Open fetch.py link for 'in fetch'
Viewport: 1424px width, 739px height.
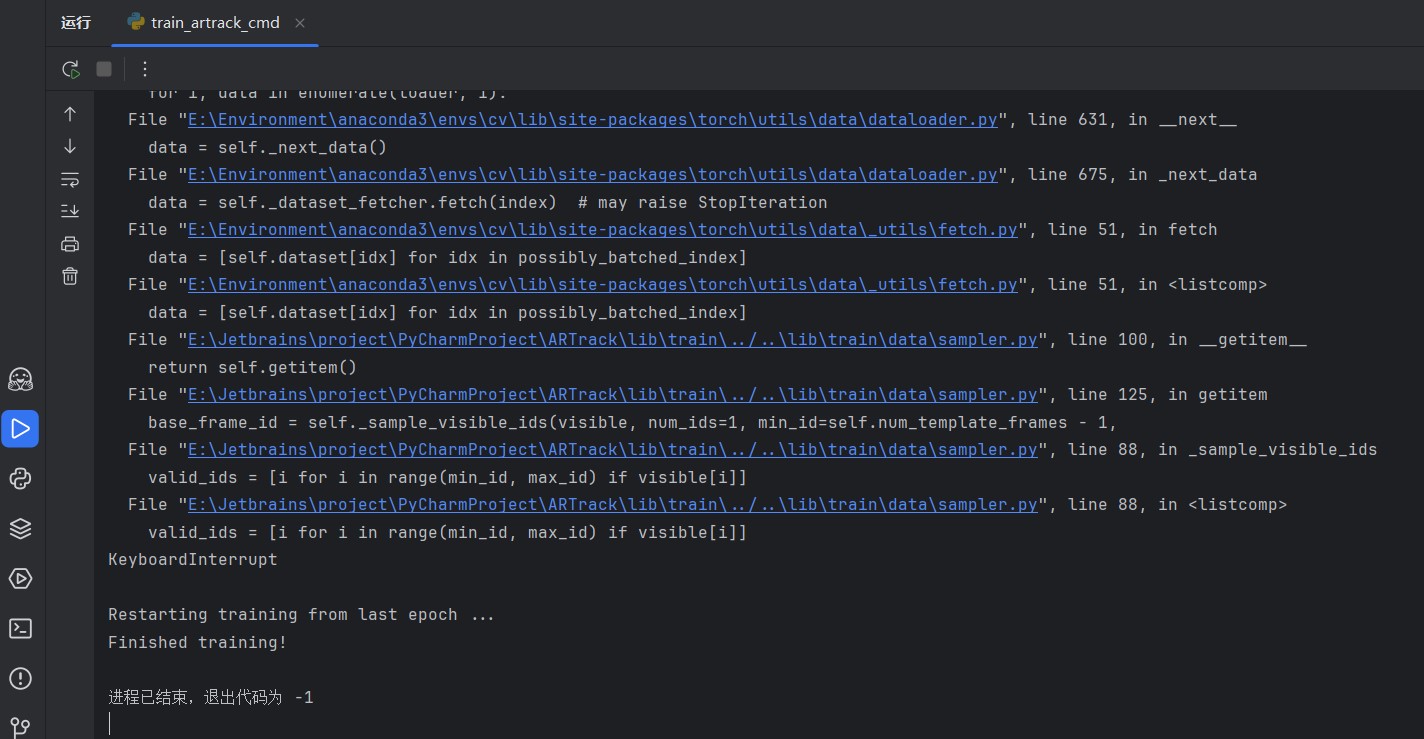603,230
